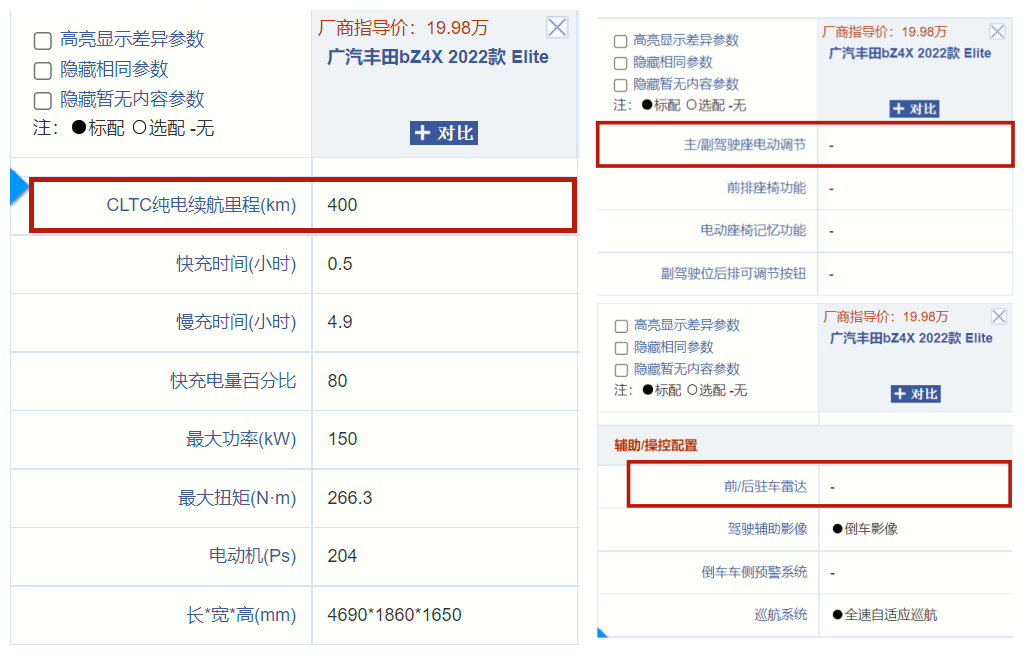Select the torque value 266.3

[x=349, y=498]
